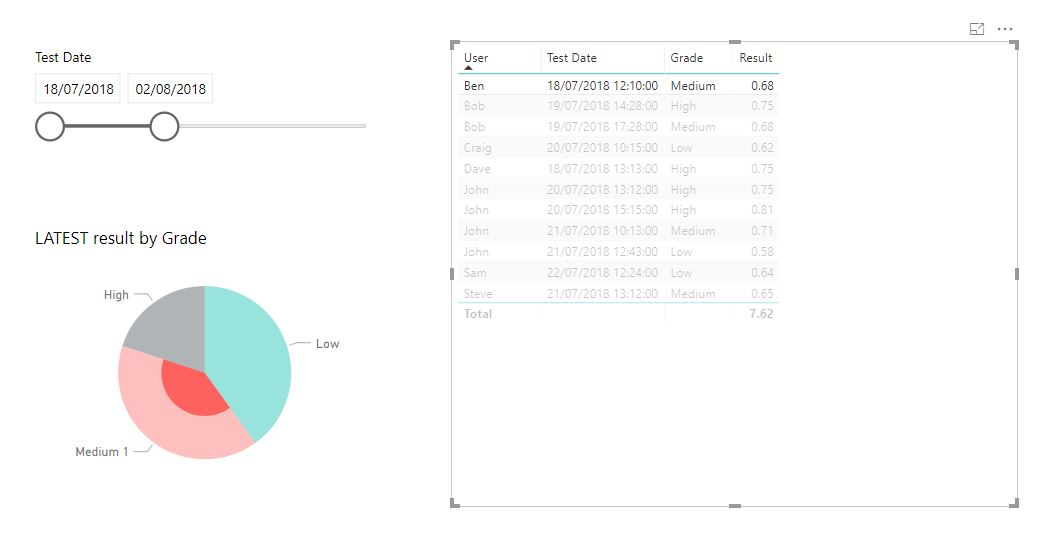Sort table by Result column header

(756, 58)
